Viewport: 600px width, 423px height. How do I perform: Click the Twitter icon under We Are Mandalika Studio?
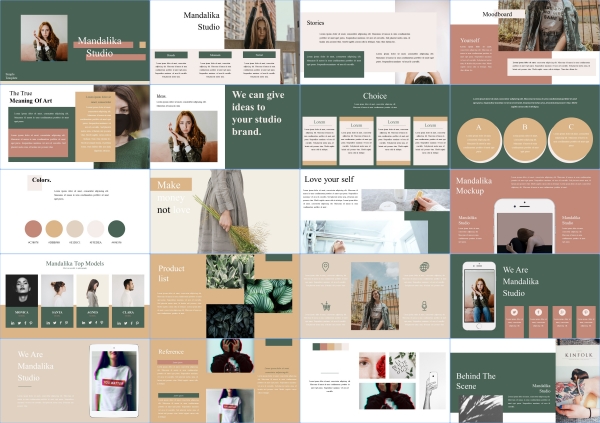(x=515, y=312)
